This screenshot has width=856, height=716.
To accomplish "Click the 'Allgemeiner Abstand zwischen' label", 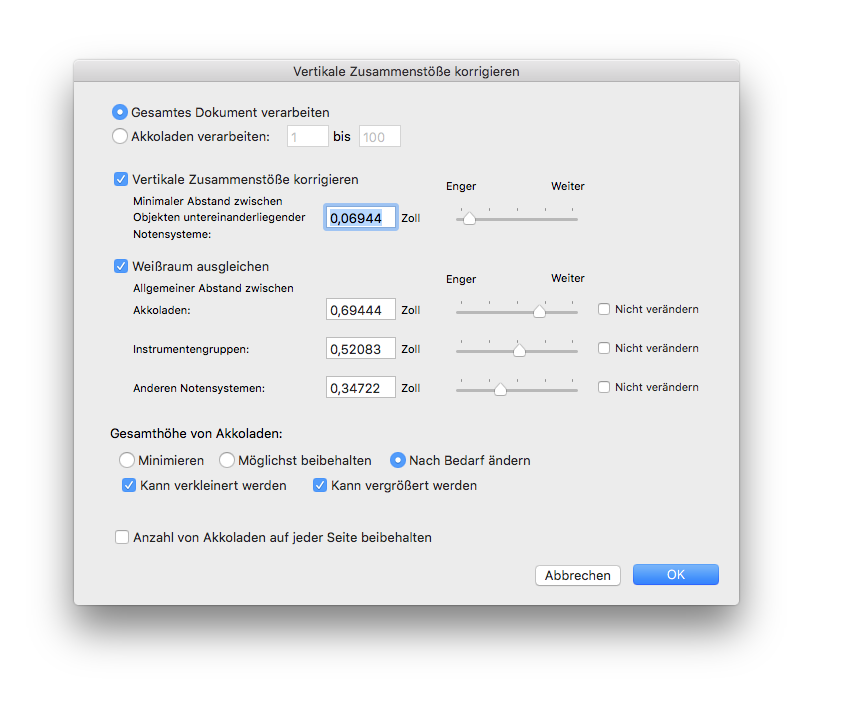I will (x=213, y=288).
